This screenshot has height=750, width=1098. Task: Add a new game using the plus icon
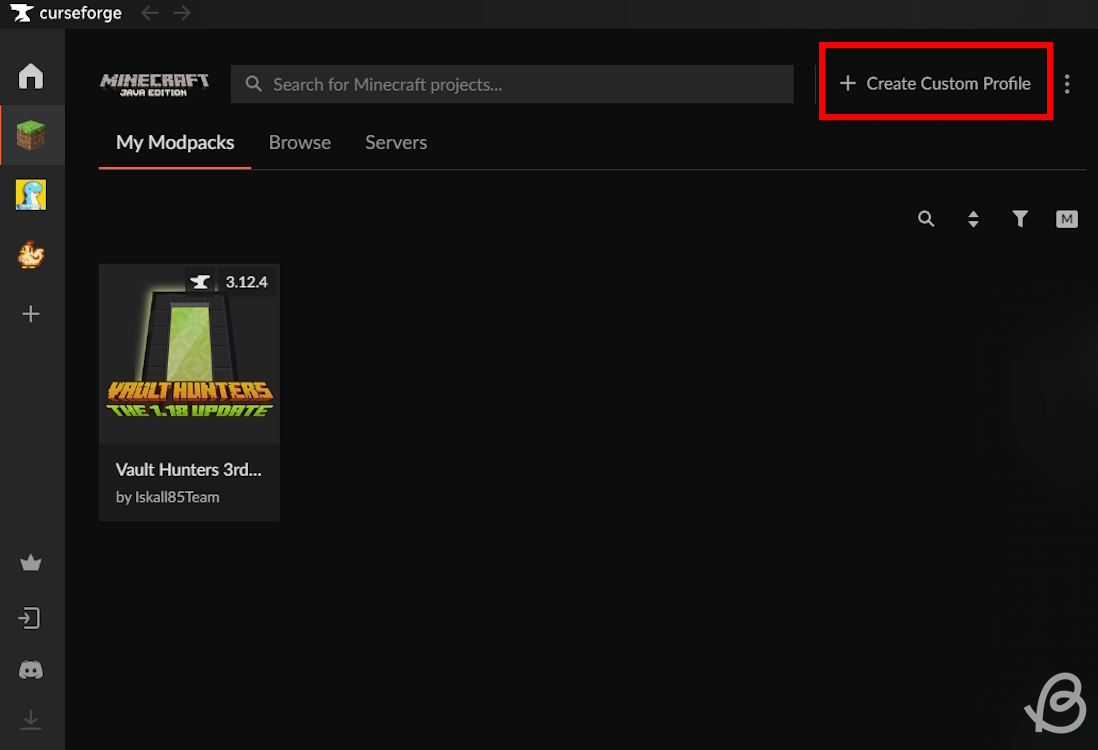coord(30,313)
